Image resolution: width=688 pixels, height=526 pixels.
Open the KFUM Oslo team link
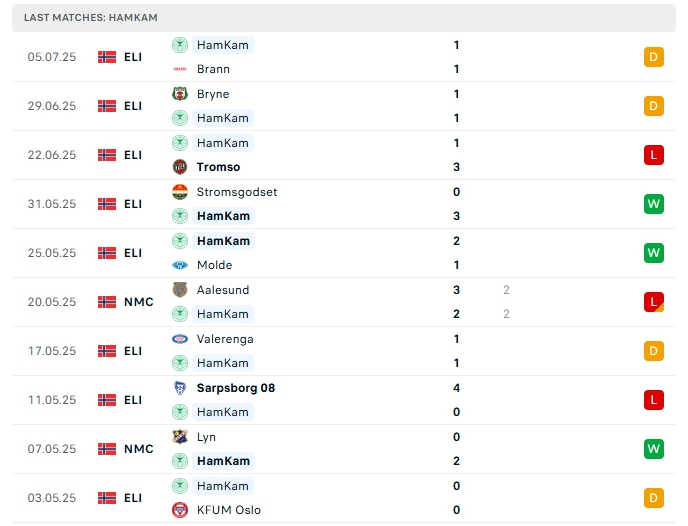228,510
